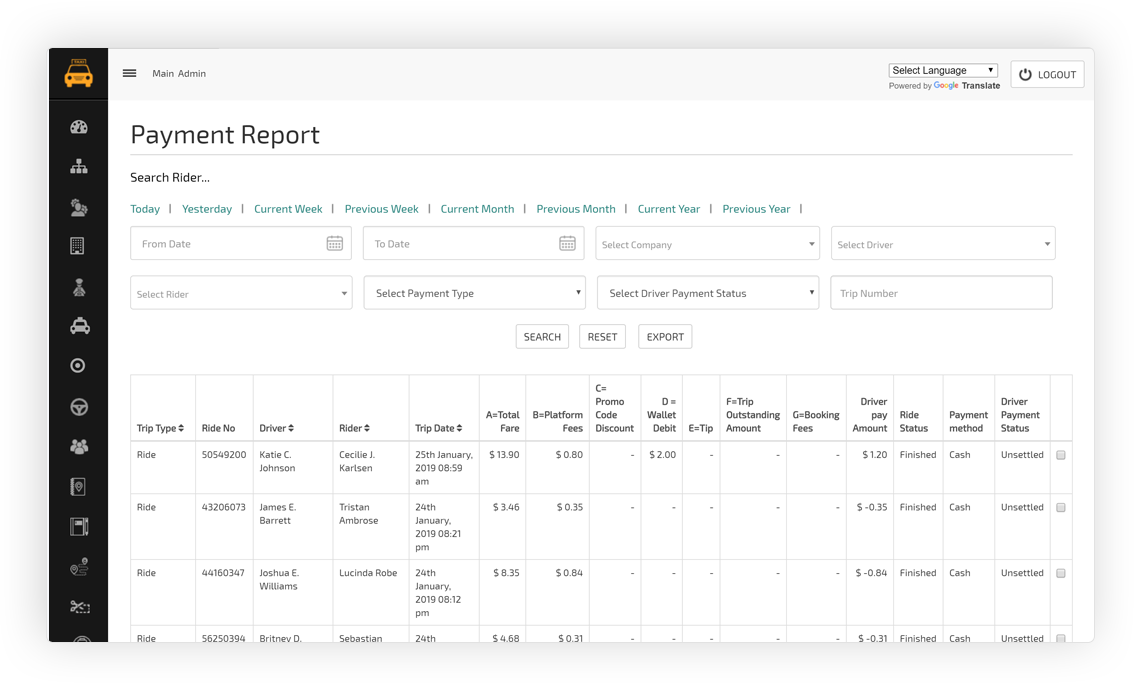Select the steering wheel drivers icon
This screenshot has width=1135, height=683.
tap(78, 406)
